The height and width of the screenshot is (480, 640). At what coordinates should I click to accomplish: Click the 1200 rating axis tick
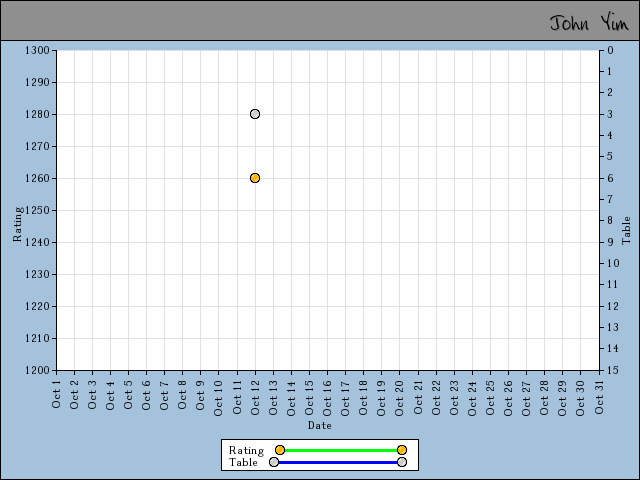click(x=37, y=370)
